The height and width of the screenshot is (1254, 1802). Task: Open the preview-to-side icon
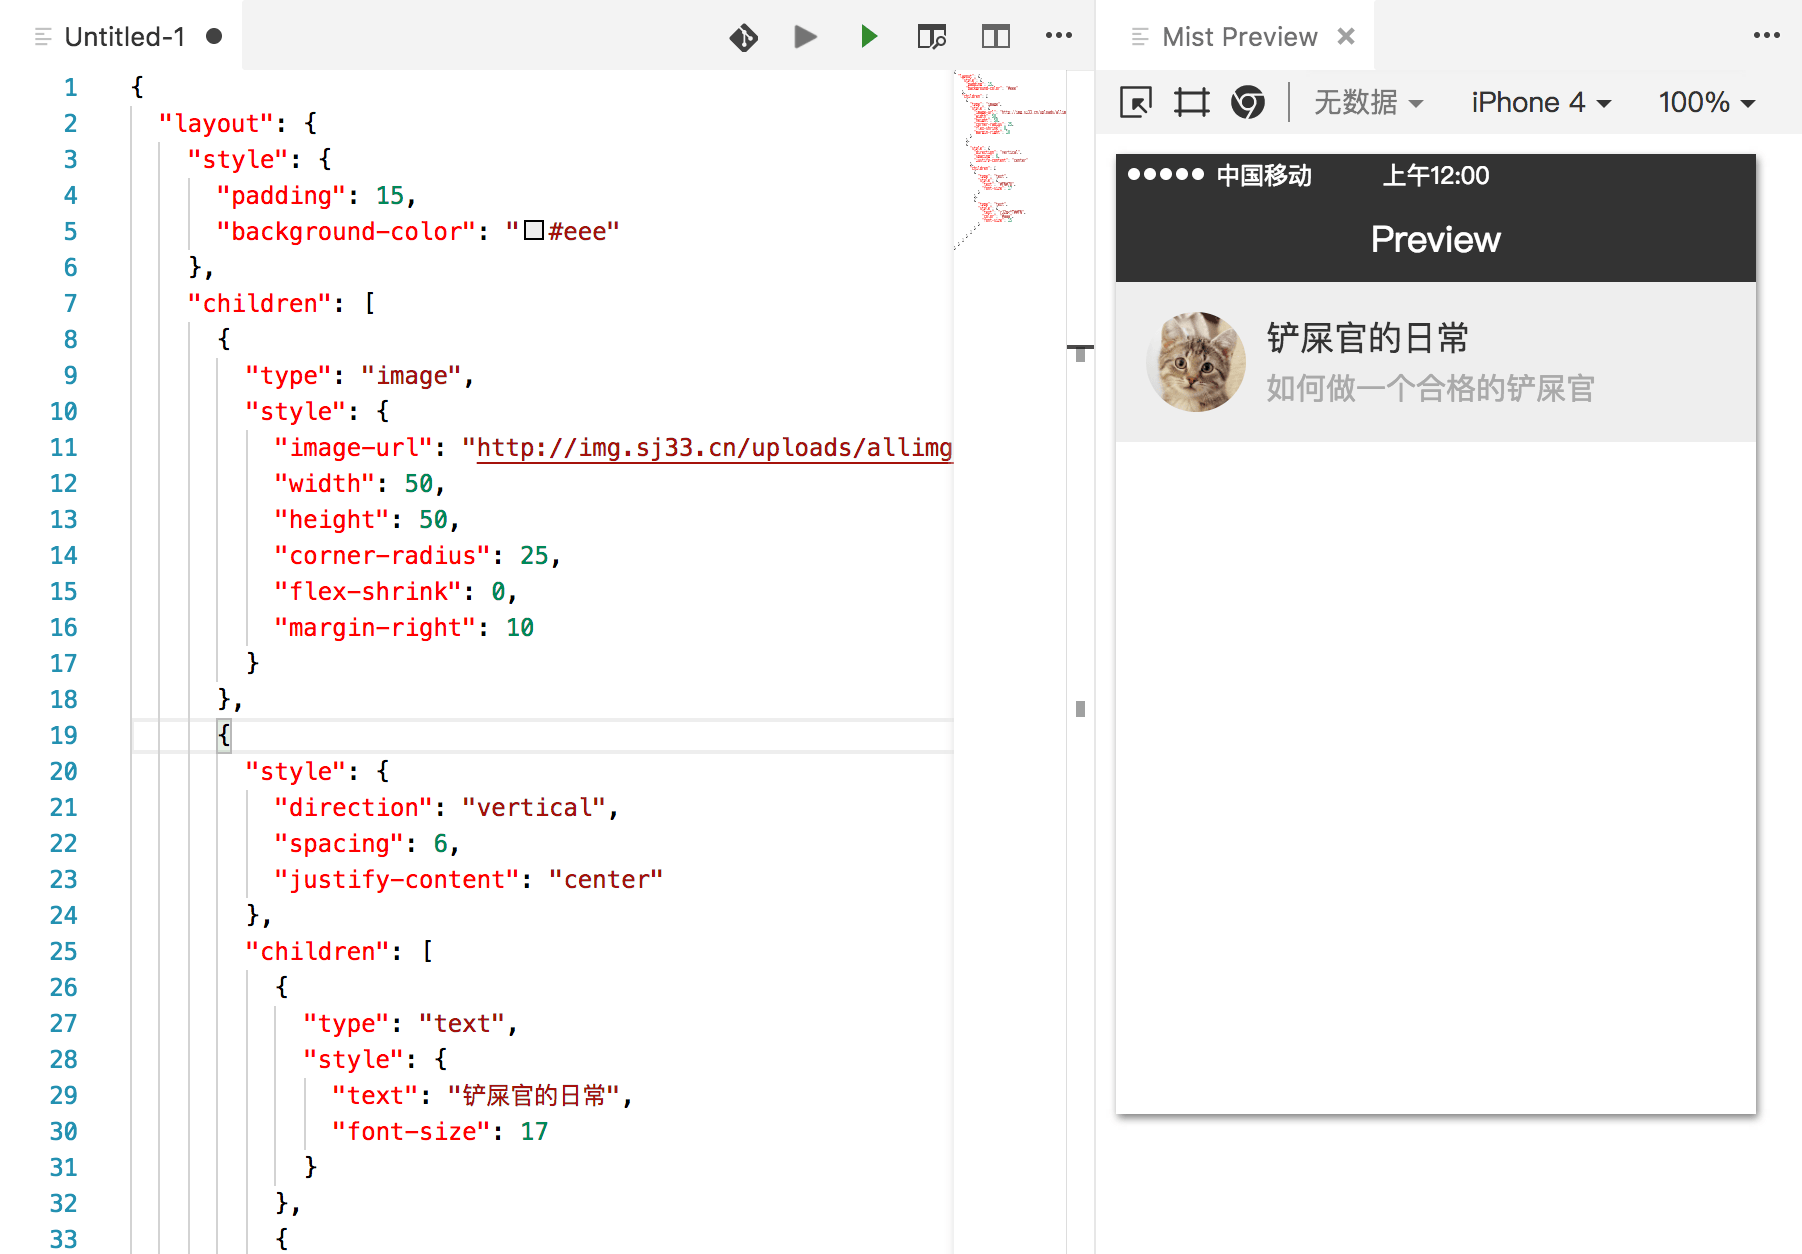click(932, 37)
